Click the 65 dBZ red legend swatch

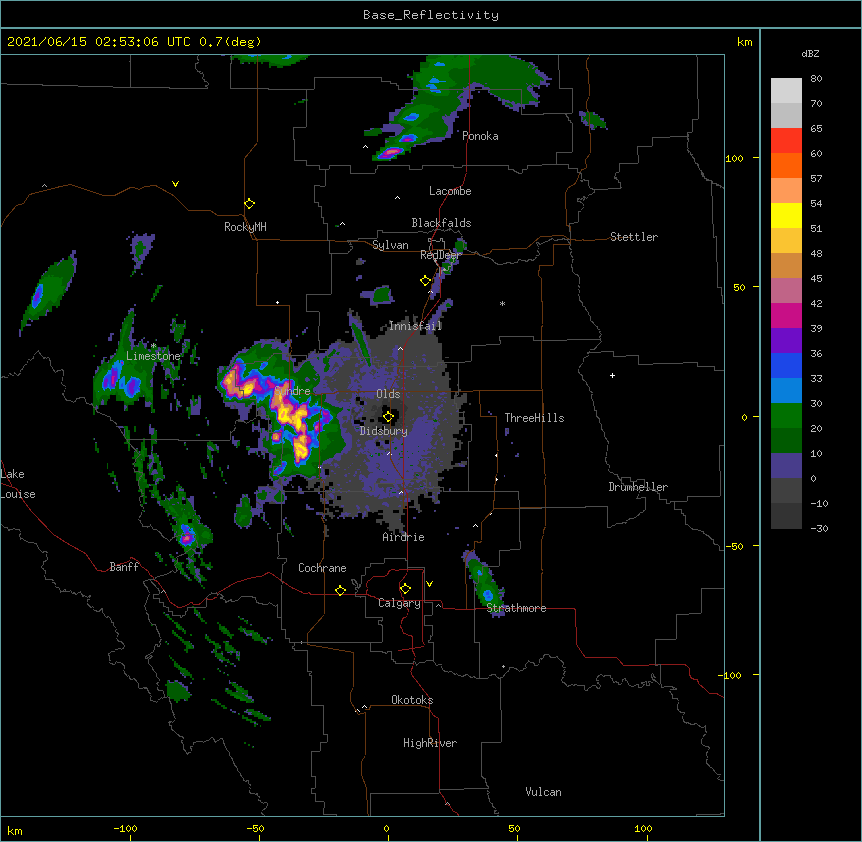(x=786, y=141)
